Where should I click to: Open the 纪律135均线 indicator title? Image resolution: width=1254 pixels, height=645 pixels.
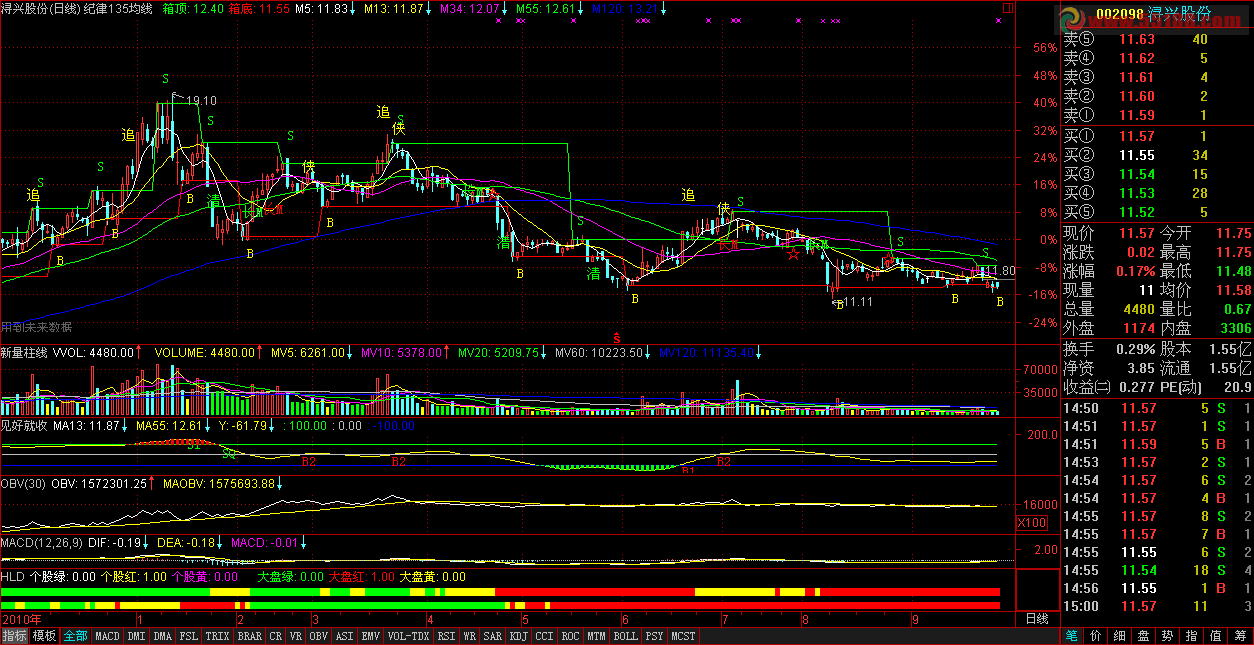[x=118, y=8]
